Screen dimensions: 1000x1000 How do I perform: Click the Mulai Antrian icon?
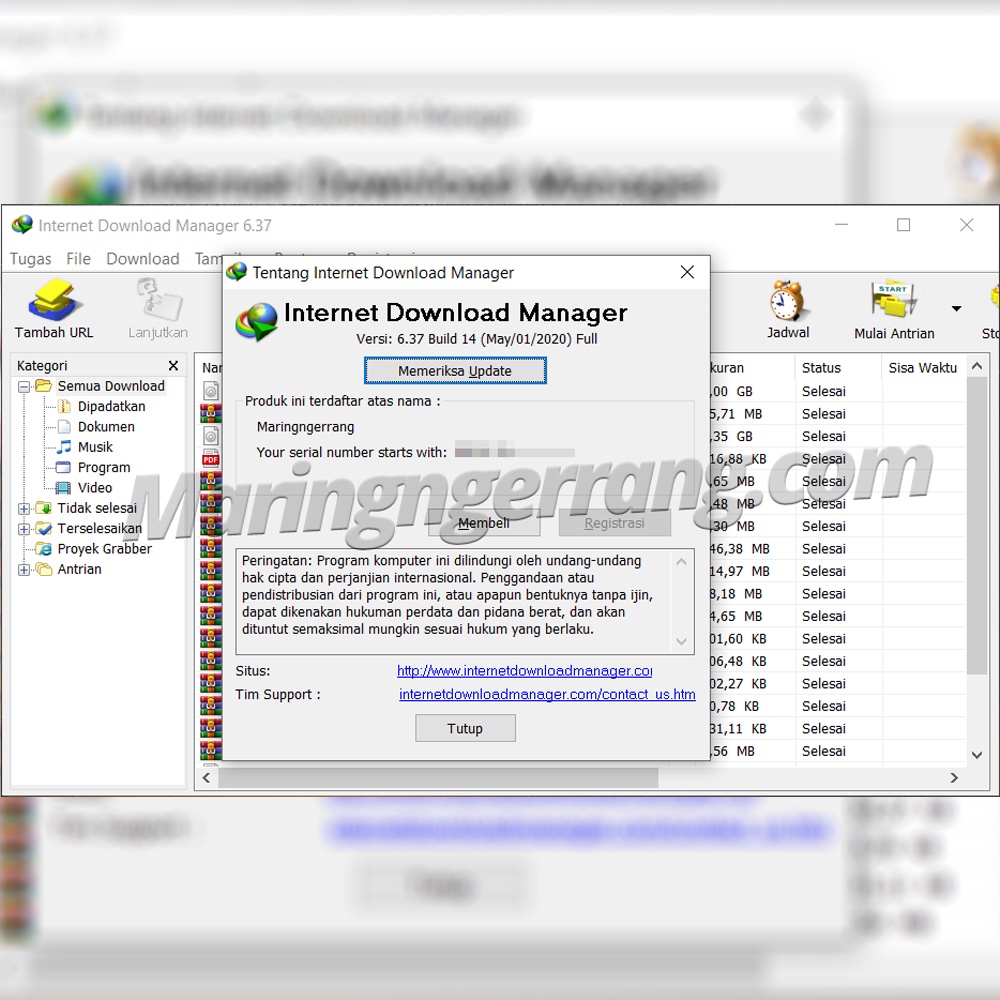pos(893,300)
